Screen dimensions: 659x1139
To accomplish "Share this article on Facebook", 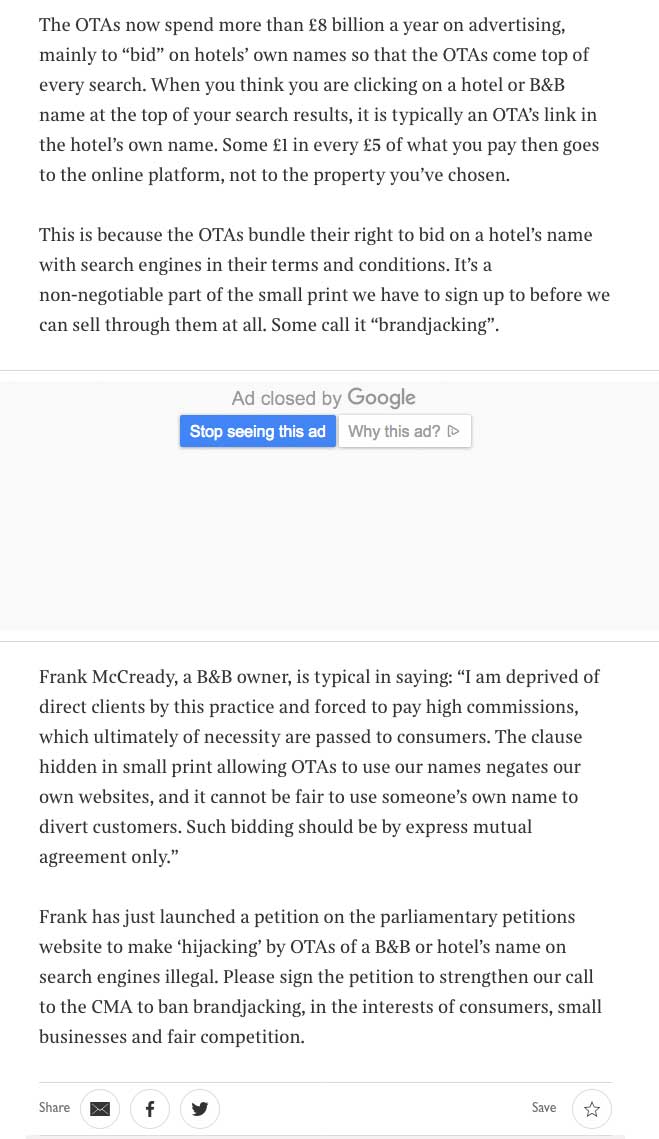I will [150, 1108].
